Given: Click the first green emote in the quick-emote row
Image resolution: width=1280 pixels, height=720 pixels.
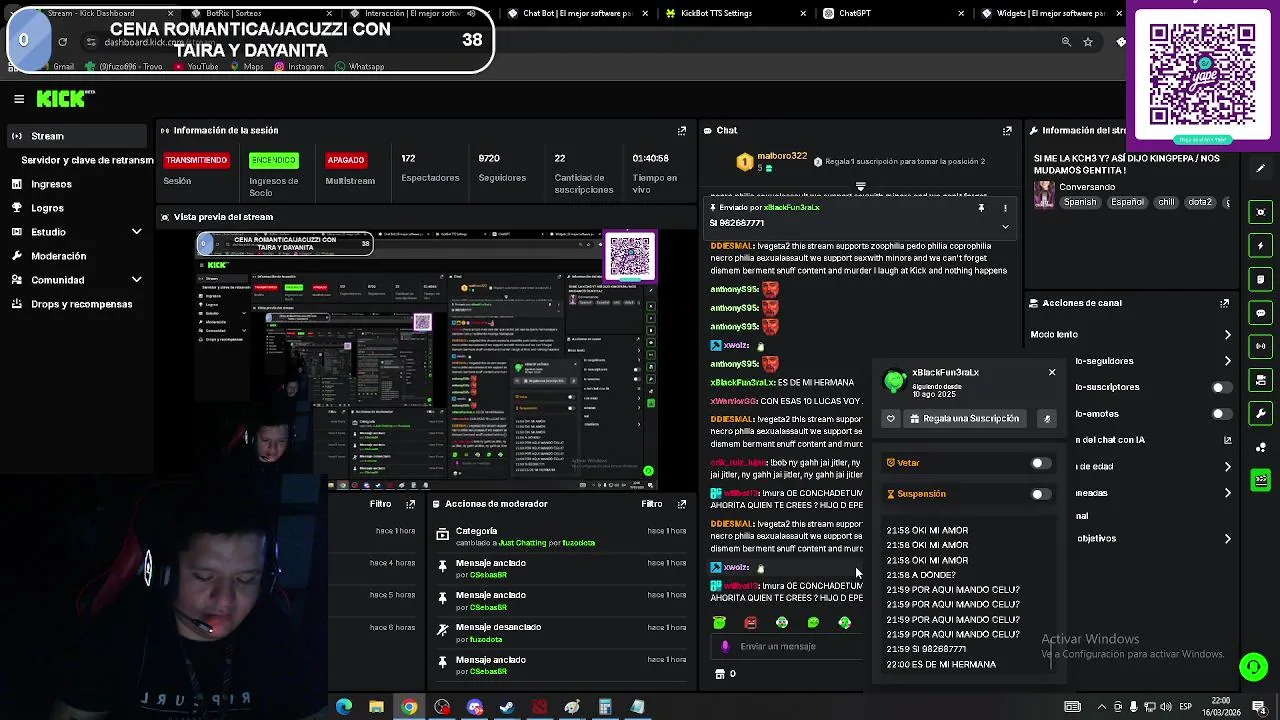Looking at the screenshot, I should point(719,623).
